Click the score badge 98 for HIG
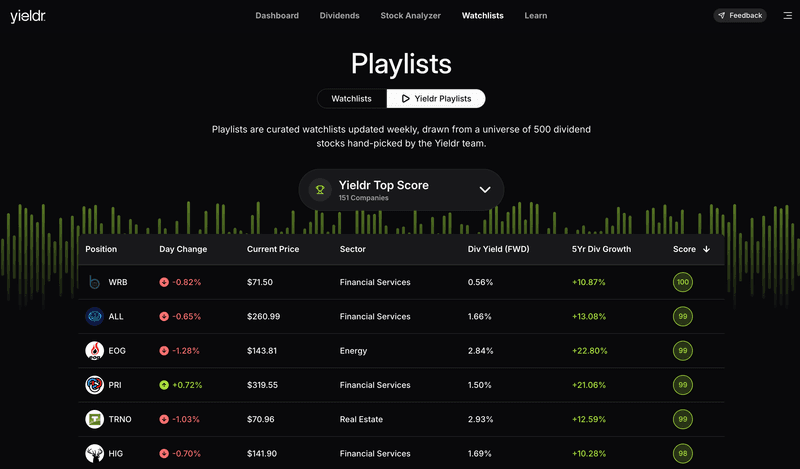Image resolution: width=800 pixels, height=469 pixels. pyautogui.click(x=683, y=453)
